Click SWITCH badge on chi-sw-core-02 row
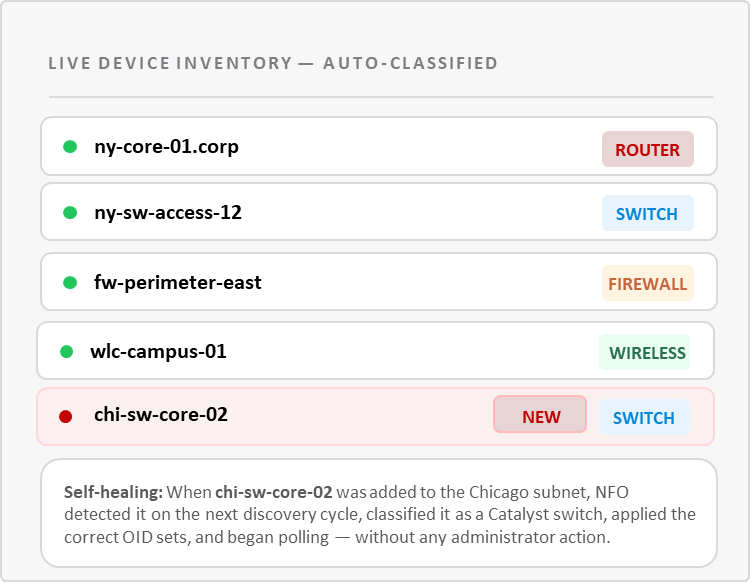750x582 pixels. 644,417
